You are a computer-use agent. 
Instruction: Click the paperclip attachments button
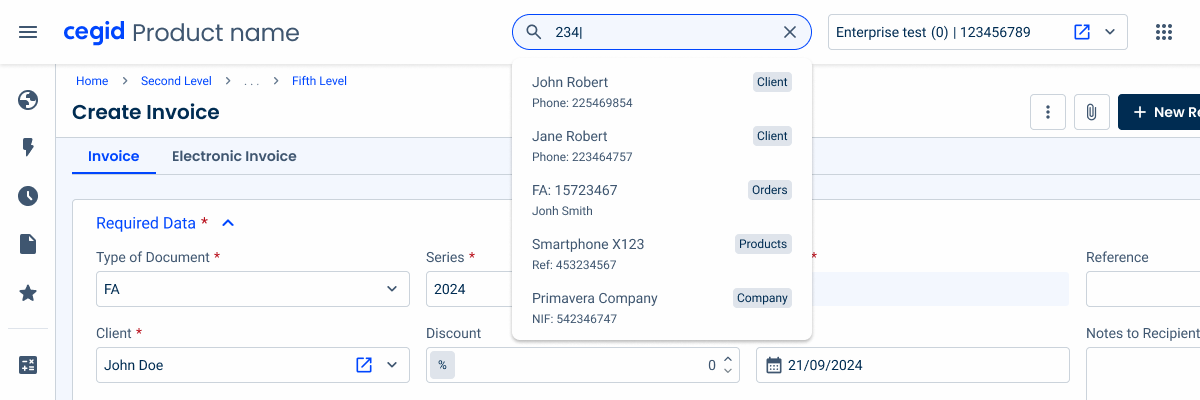click(x=1091, y=112)
